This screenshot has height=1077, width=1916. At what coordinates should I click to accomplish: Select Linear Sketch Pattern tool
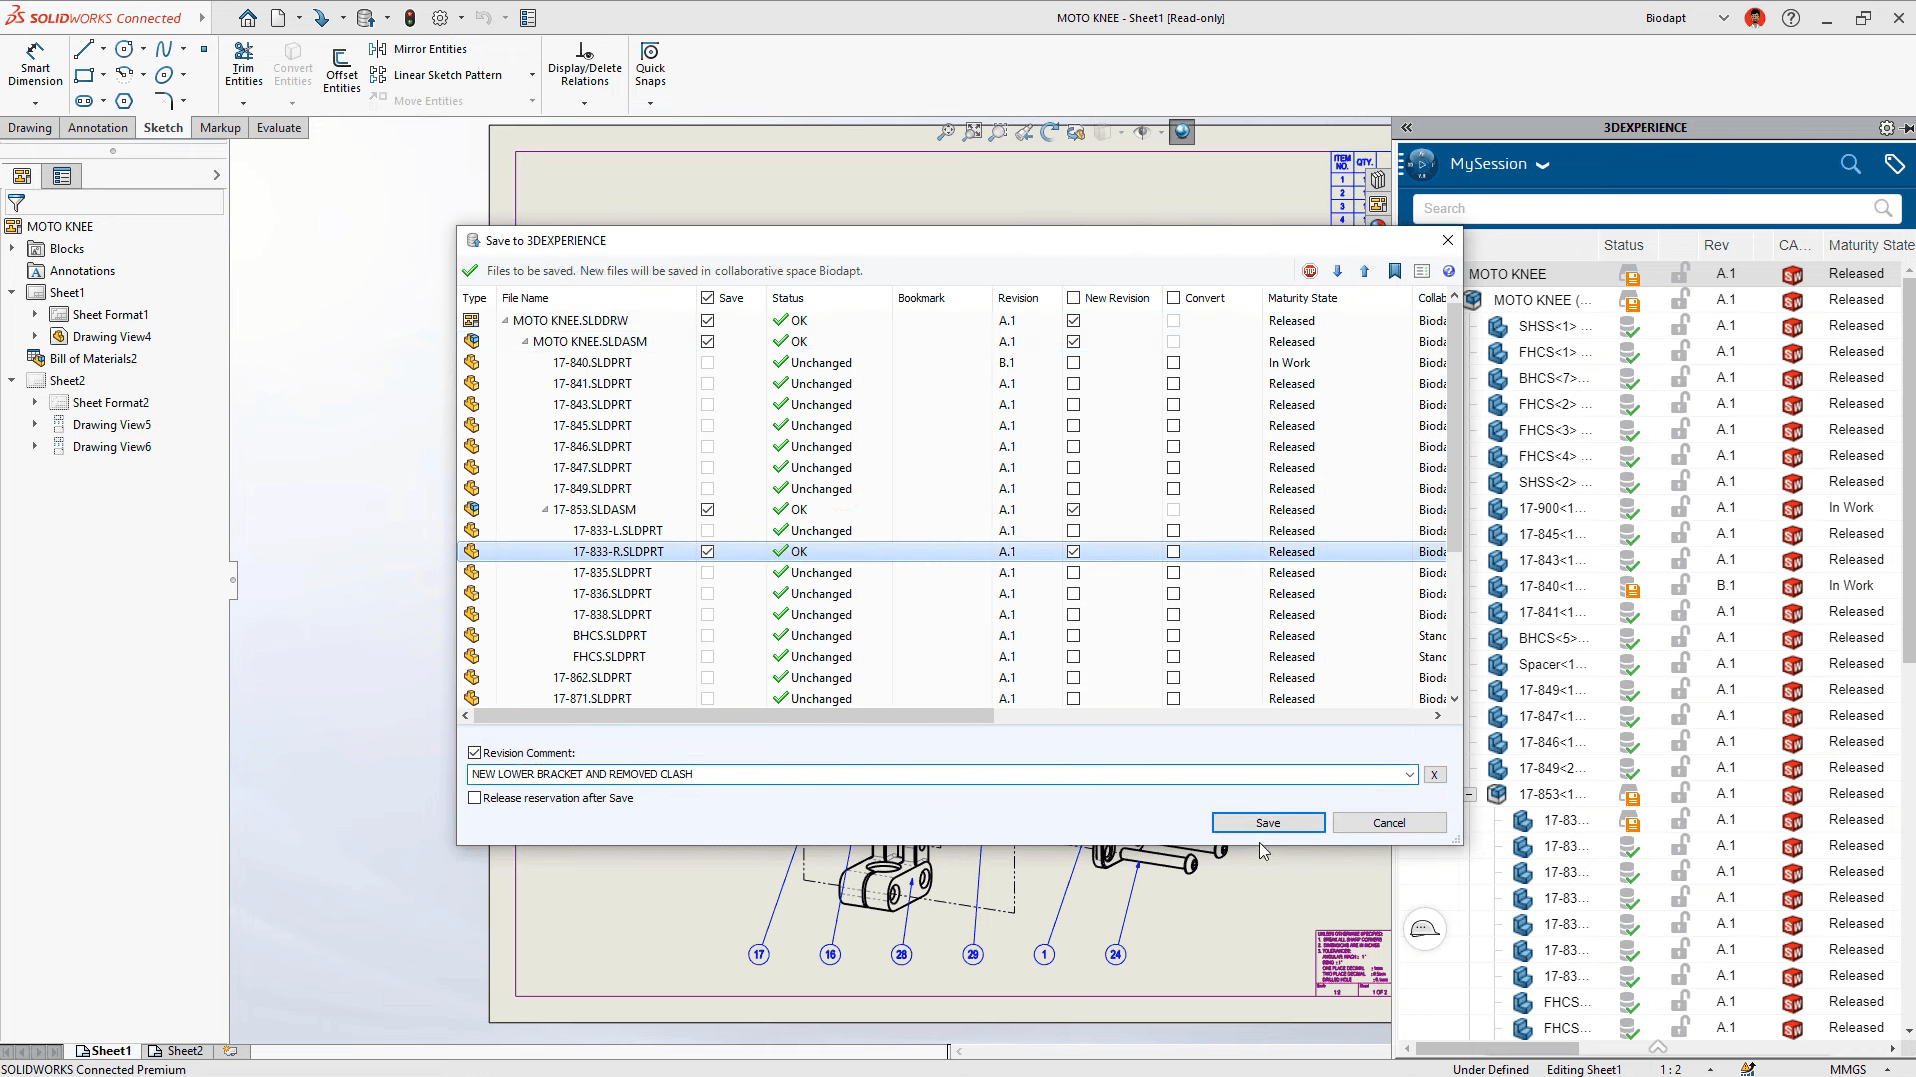coord(436,75)
